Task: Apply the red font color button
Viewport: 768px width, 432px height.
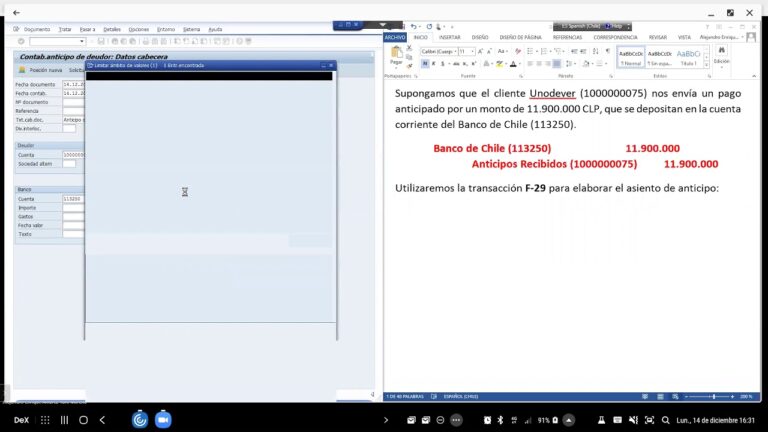Action: (x=512, y=64)
